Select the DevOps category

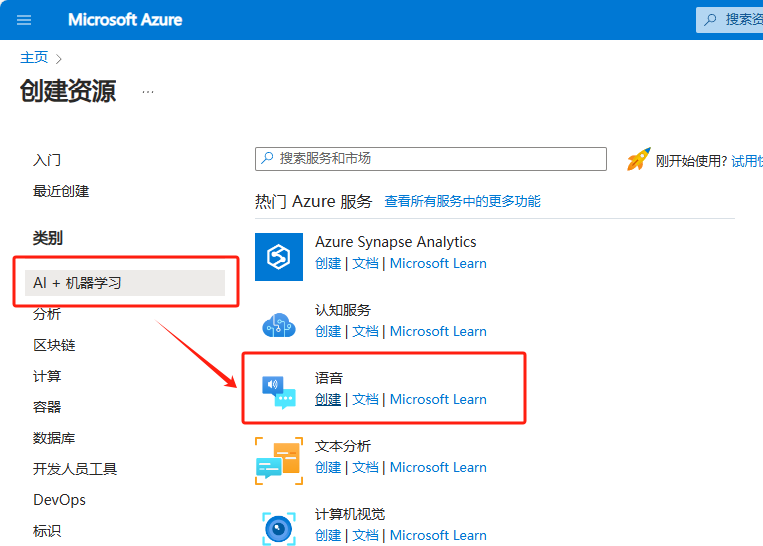(x=59, y=500)
